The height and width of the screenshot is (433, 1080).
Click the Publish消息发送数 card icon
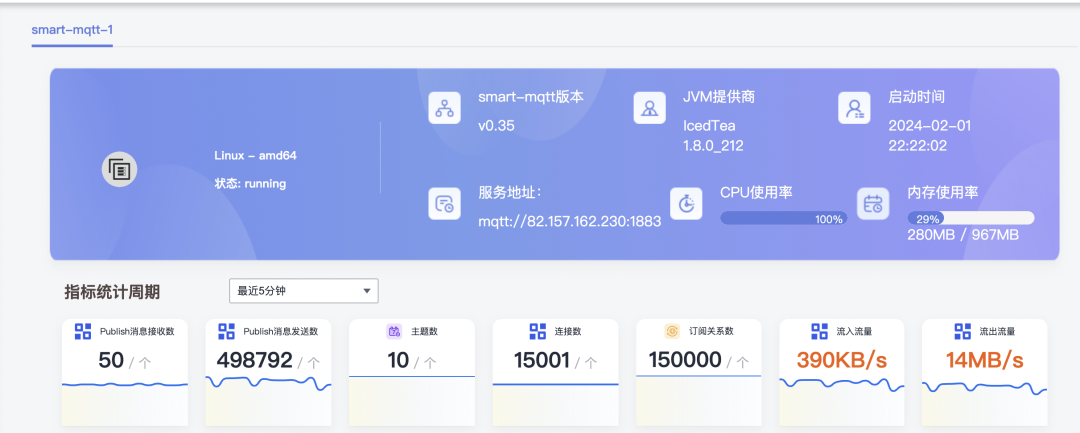[x=226, y=331]
